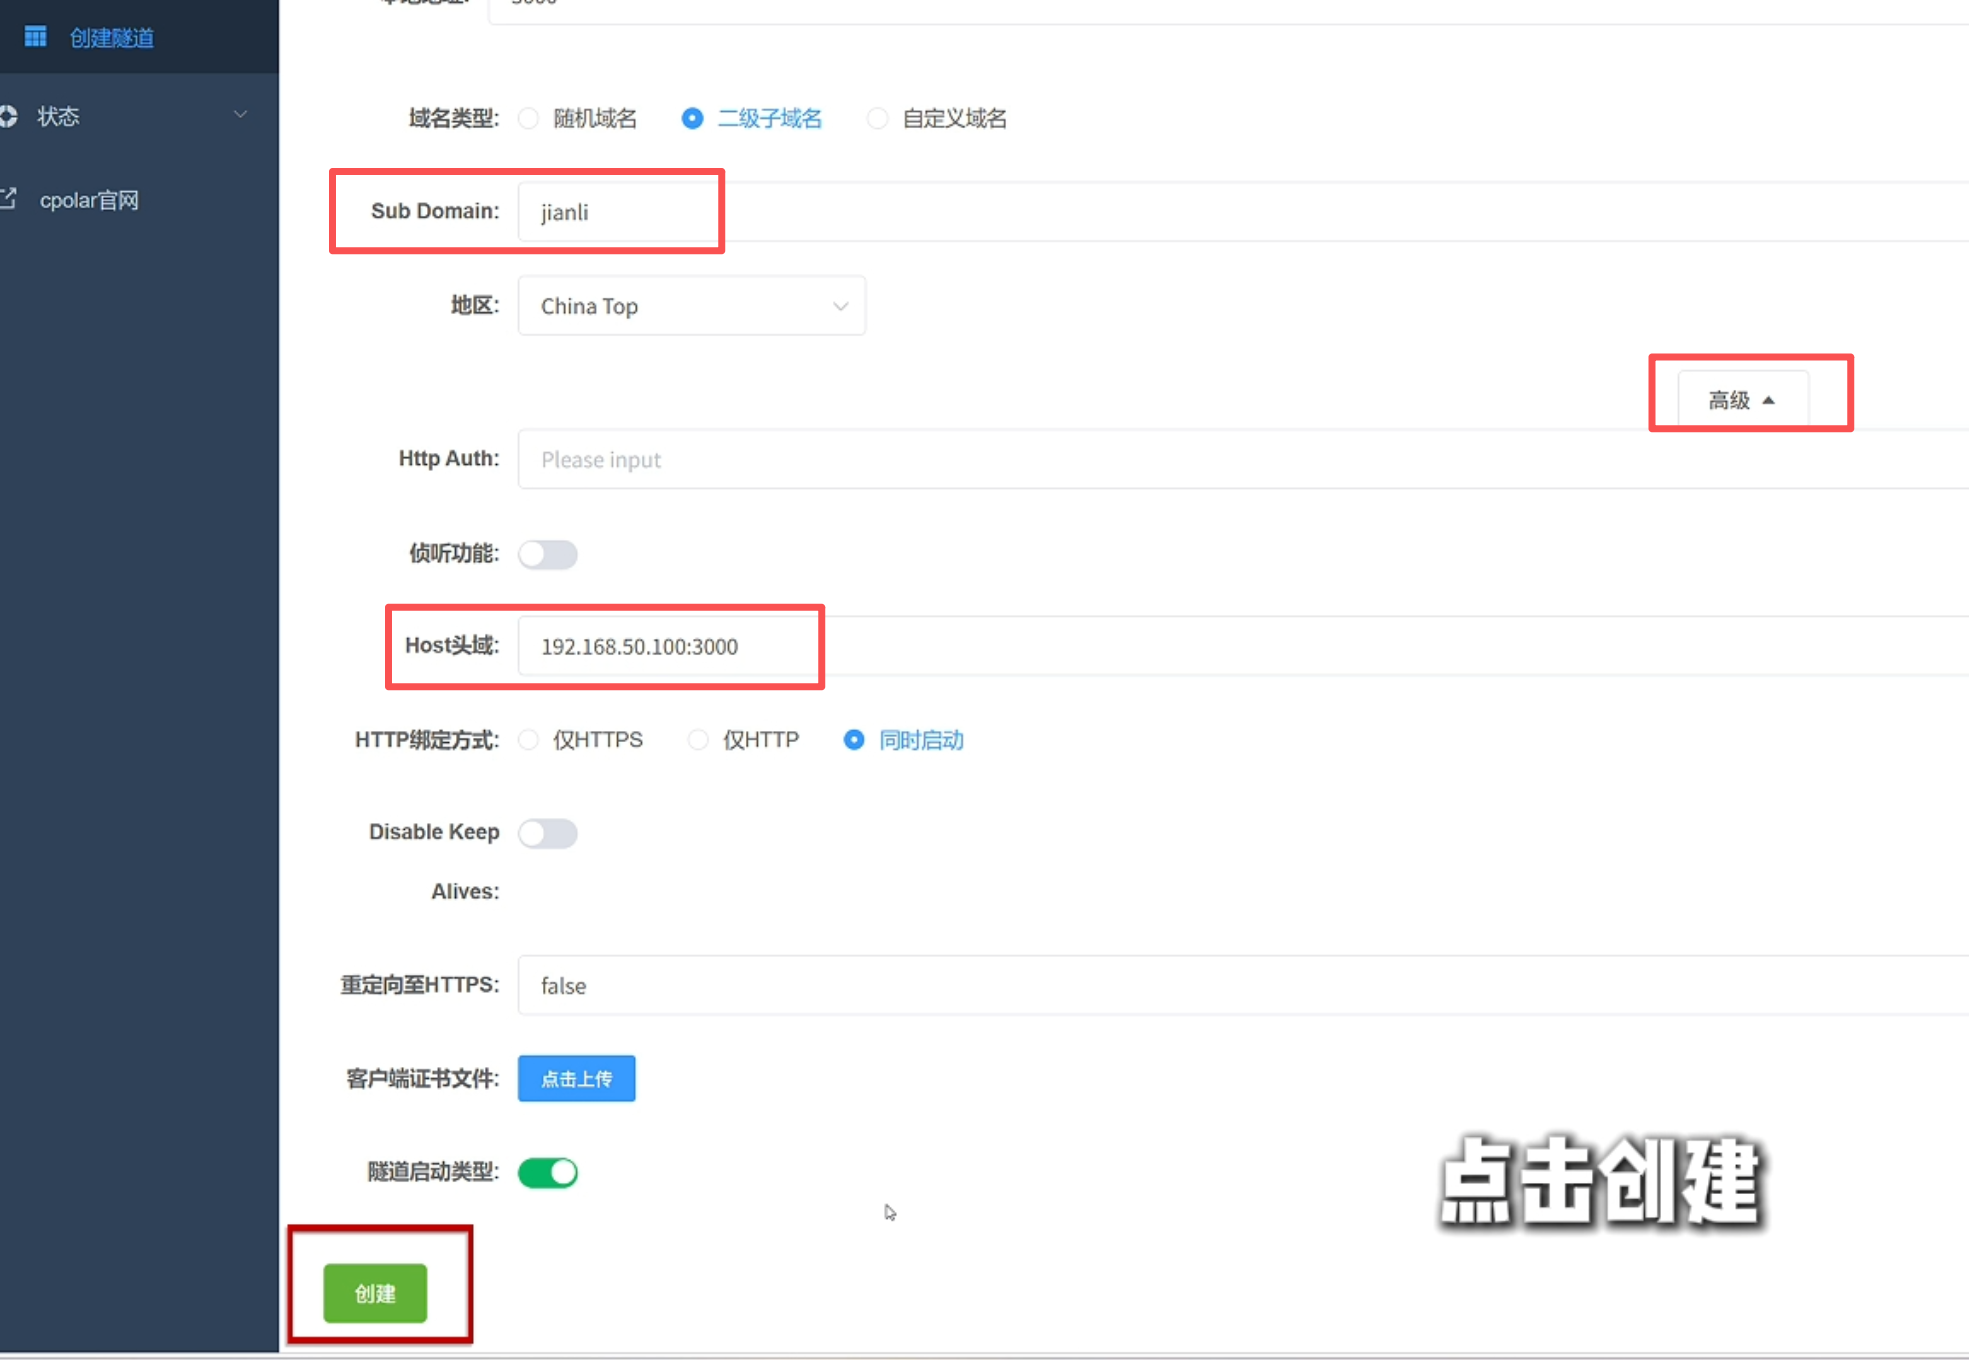Toggle Disable Keep Alives switch

click(547, 833)
